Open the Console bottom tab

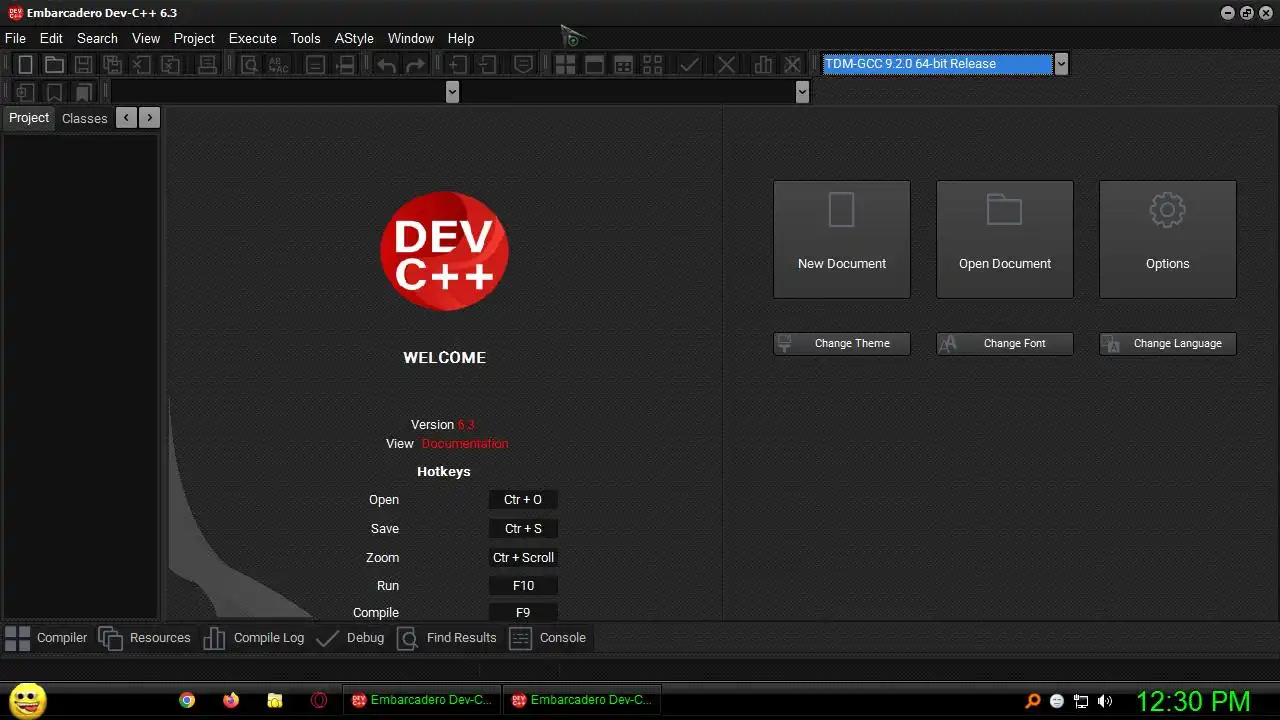tap(548, 638)
